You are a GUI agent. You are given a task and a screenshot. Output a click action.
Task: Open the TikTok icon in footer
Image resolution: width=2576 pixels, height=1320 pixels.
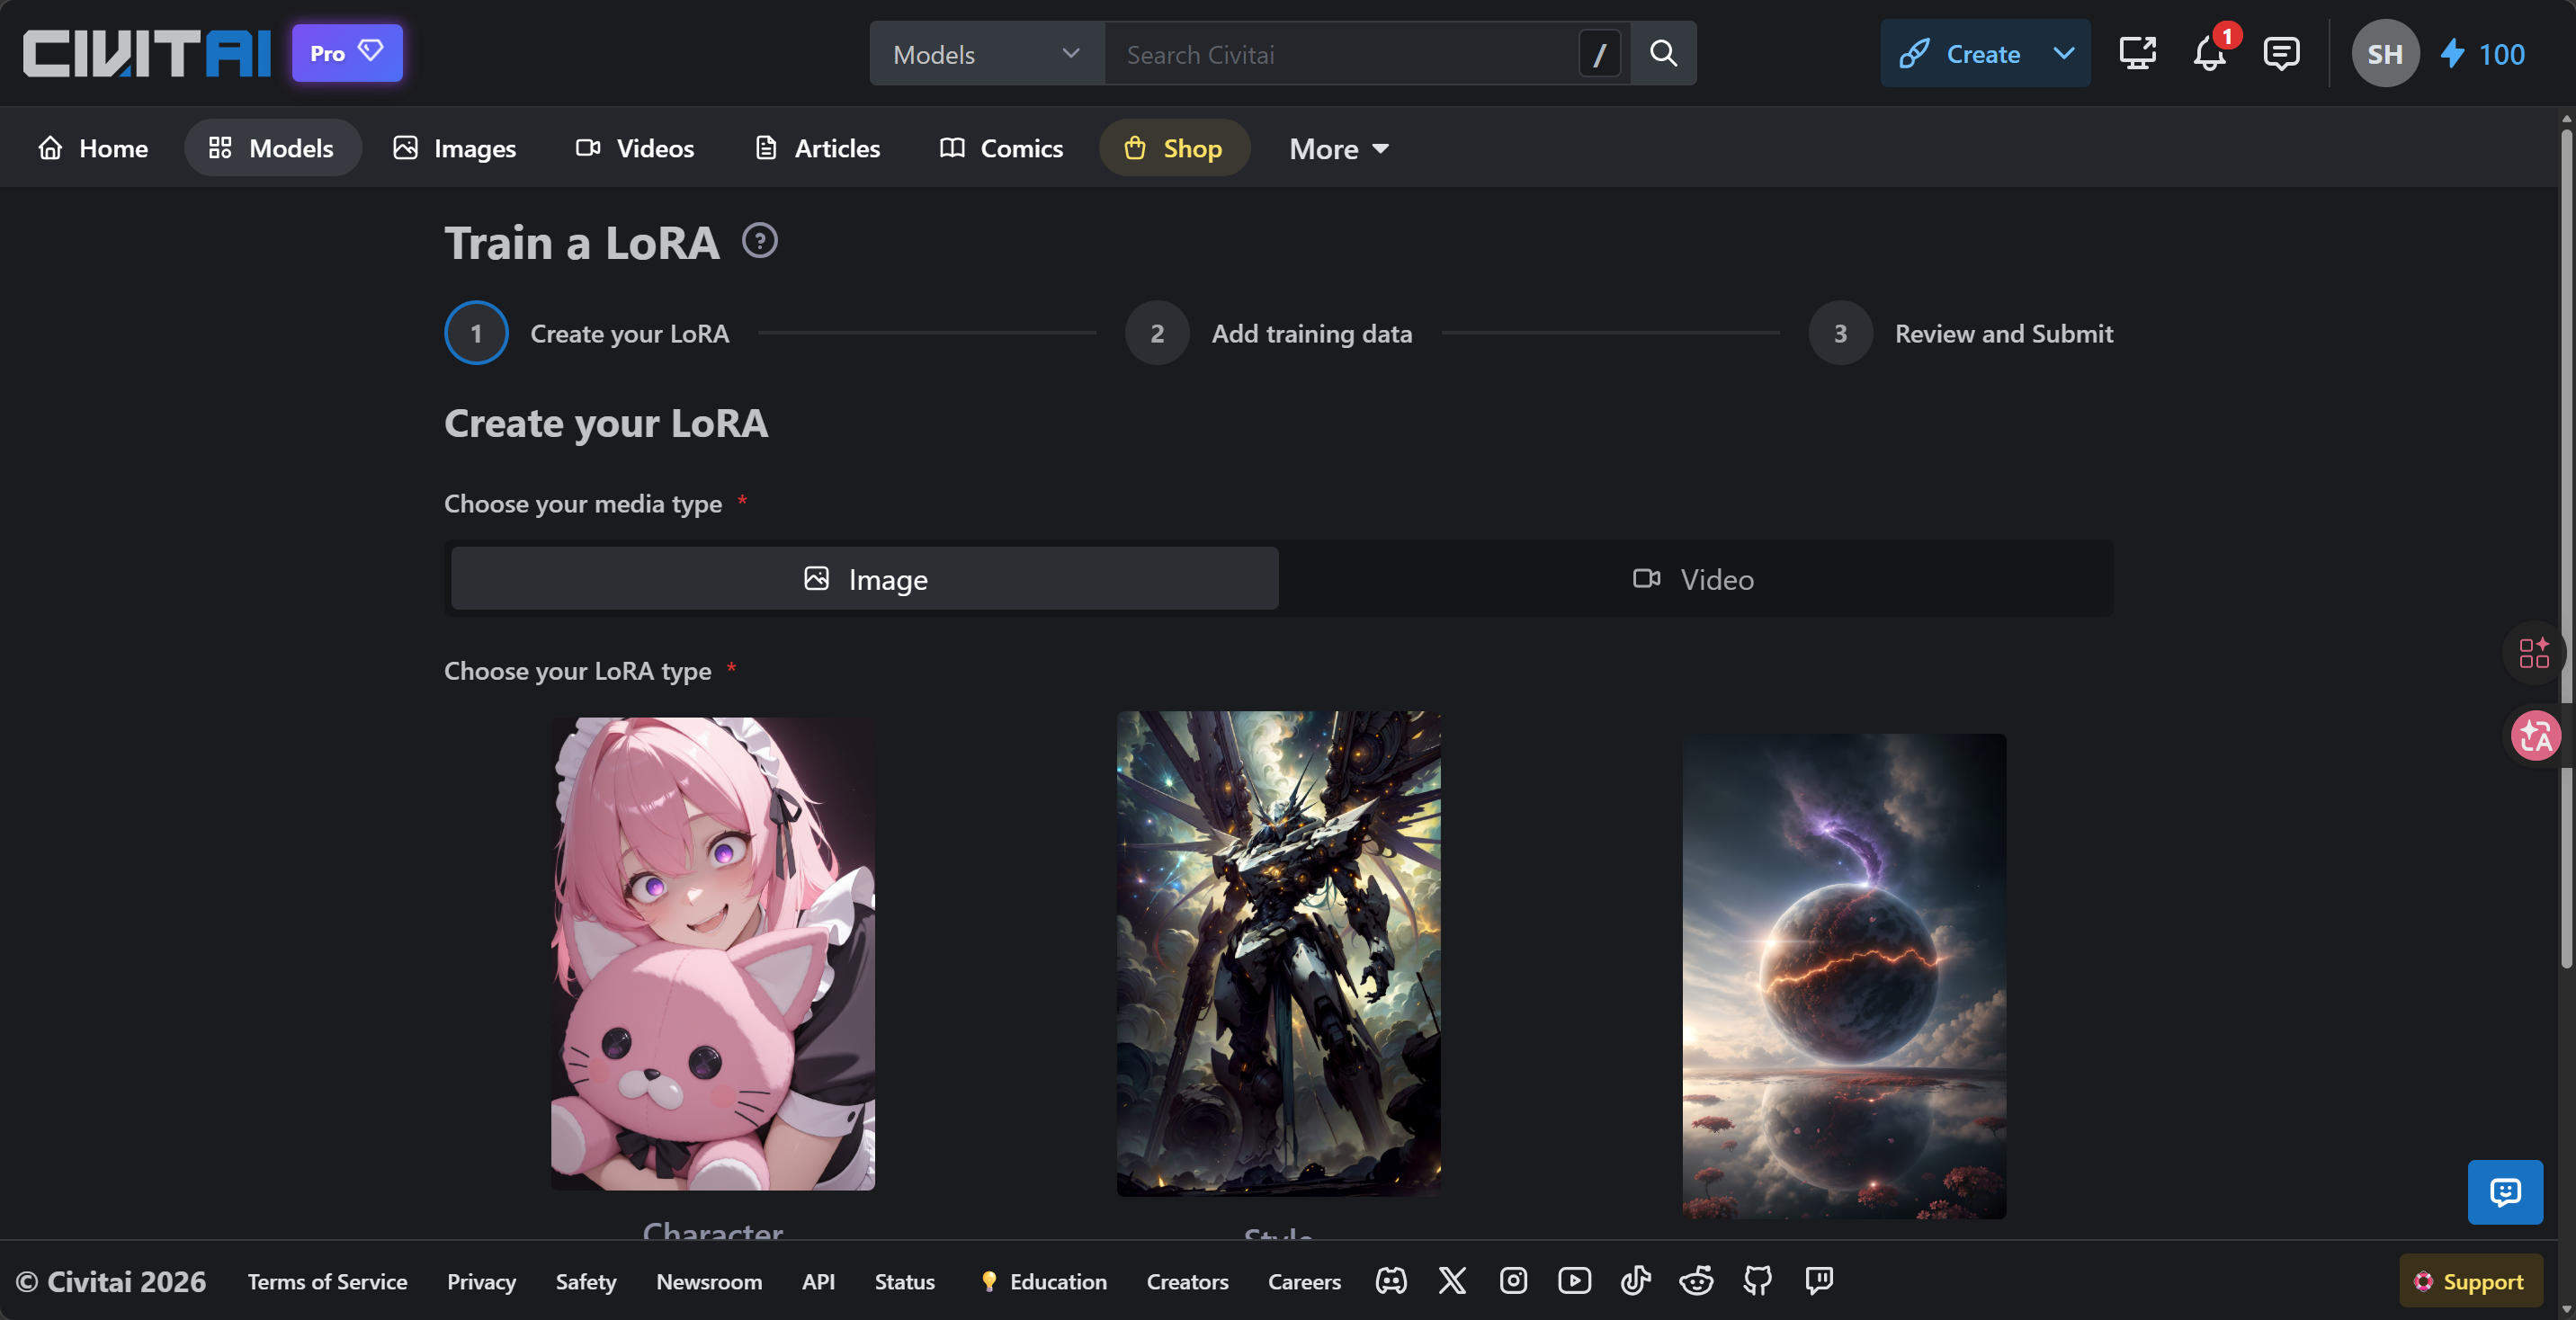(1635, 1281)
